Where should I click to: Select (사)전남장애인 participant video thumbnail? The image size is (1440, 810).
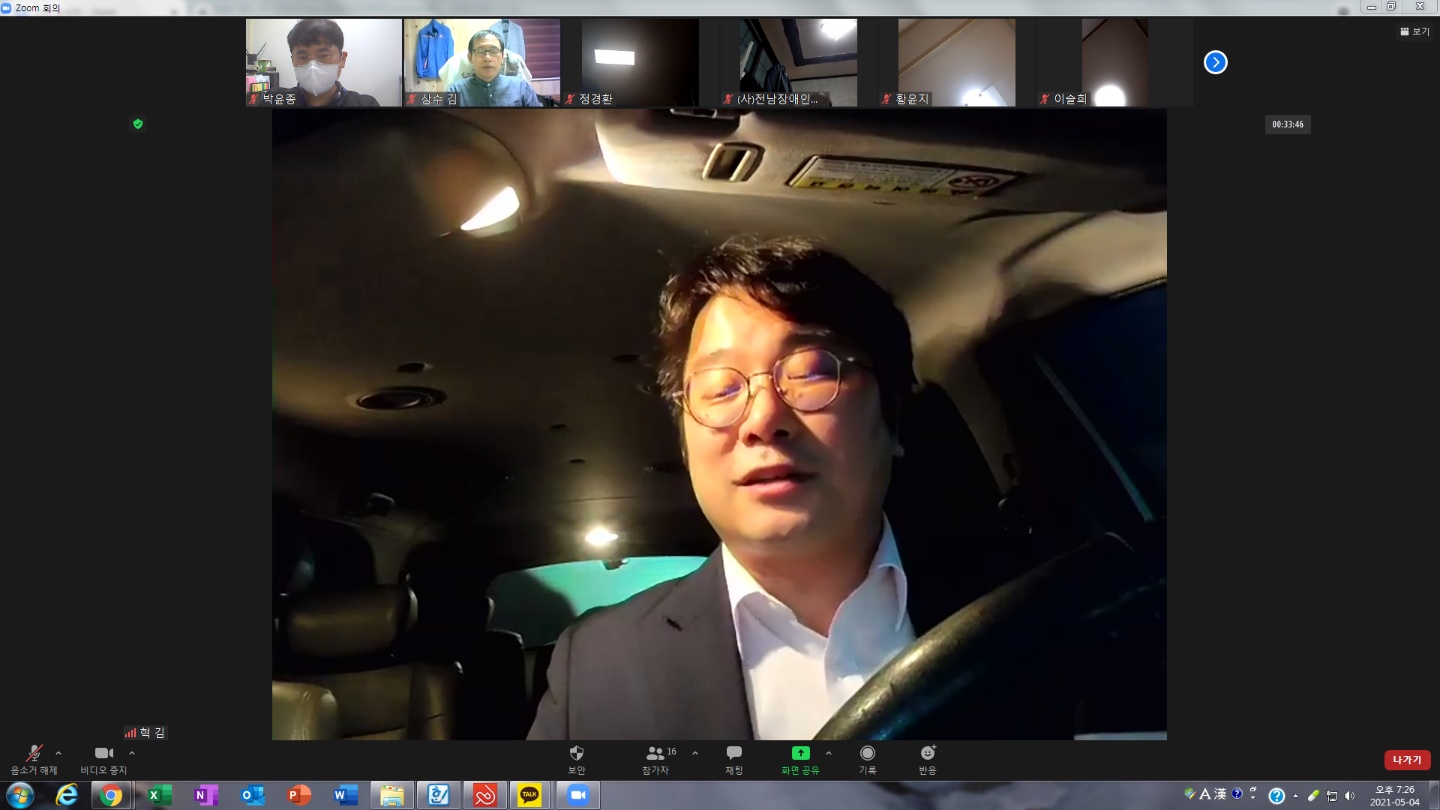798,62
